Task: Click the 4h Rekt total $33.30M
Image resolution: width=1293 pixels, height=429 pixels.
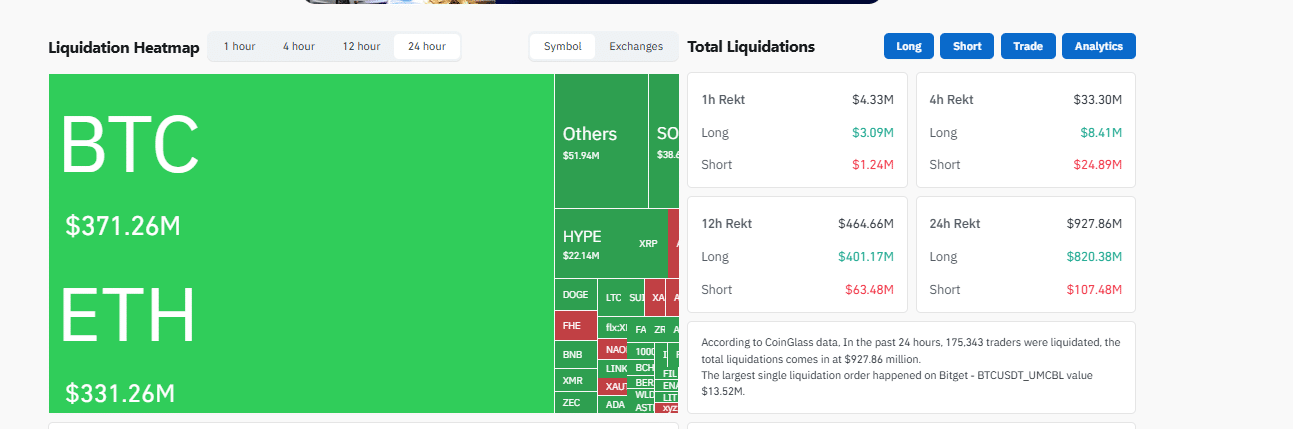Action: 1097,100
